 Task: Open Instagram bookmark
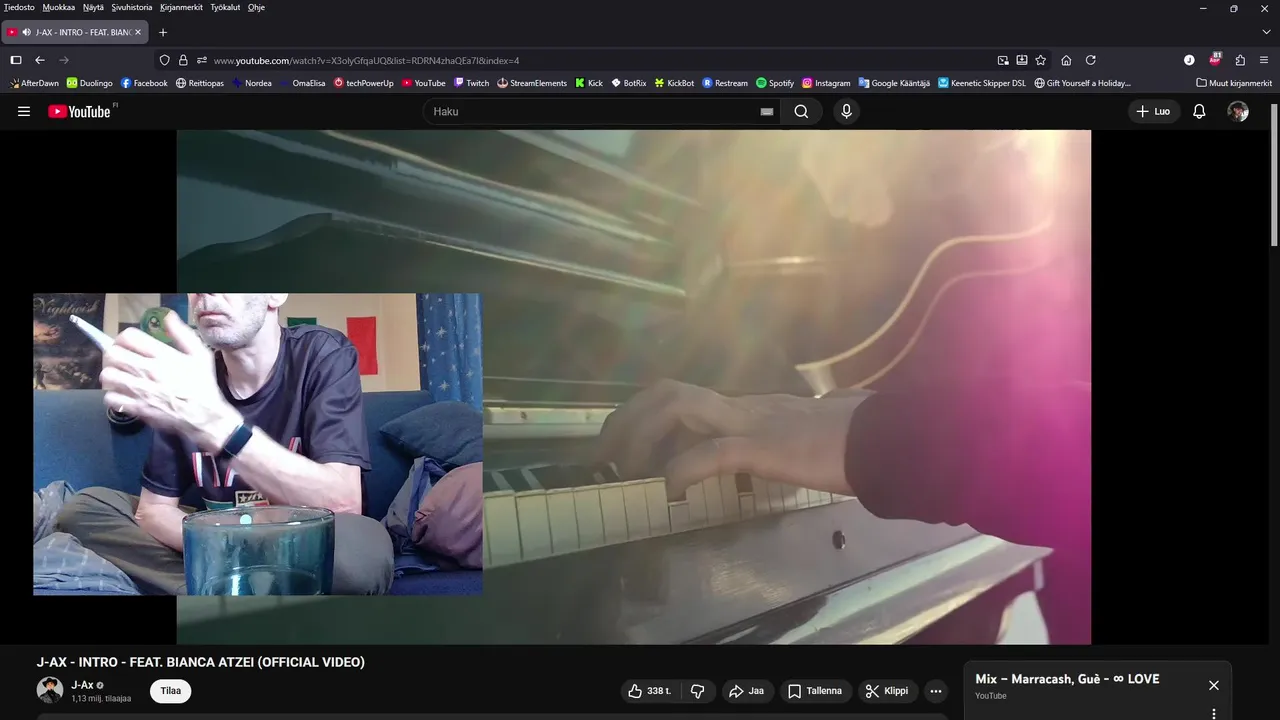826,83
